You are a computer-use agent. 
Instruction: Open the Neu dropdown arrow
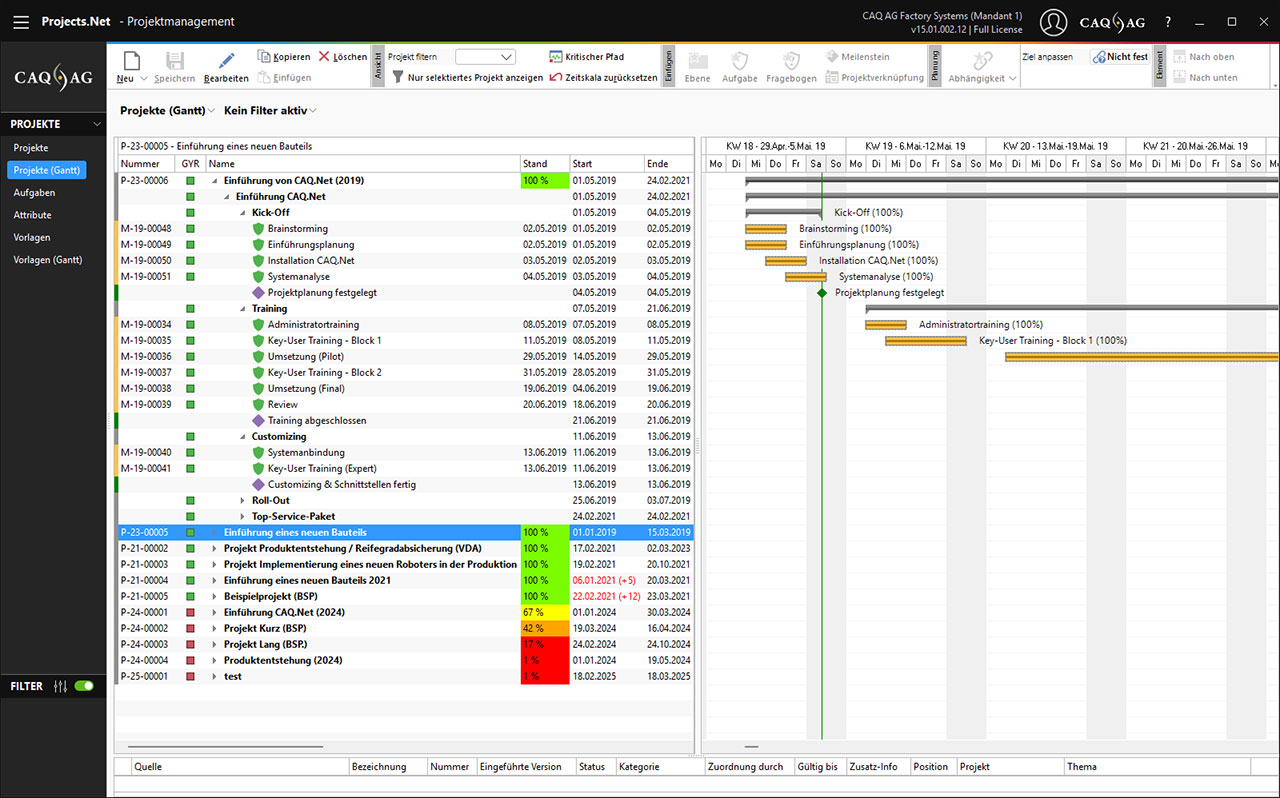coord(143,78)
